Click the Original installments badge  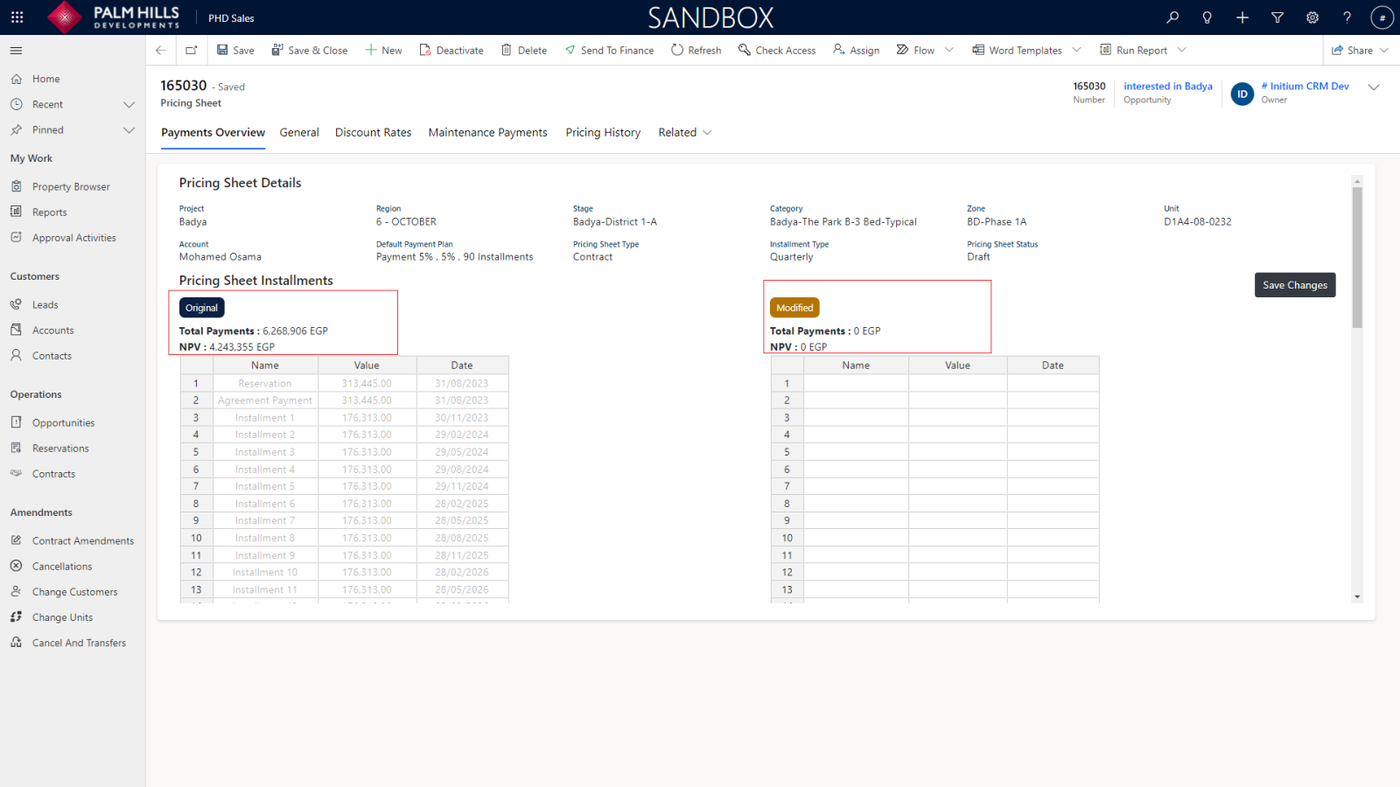(x=201, y=308)
